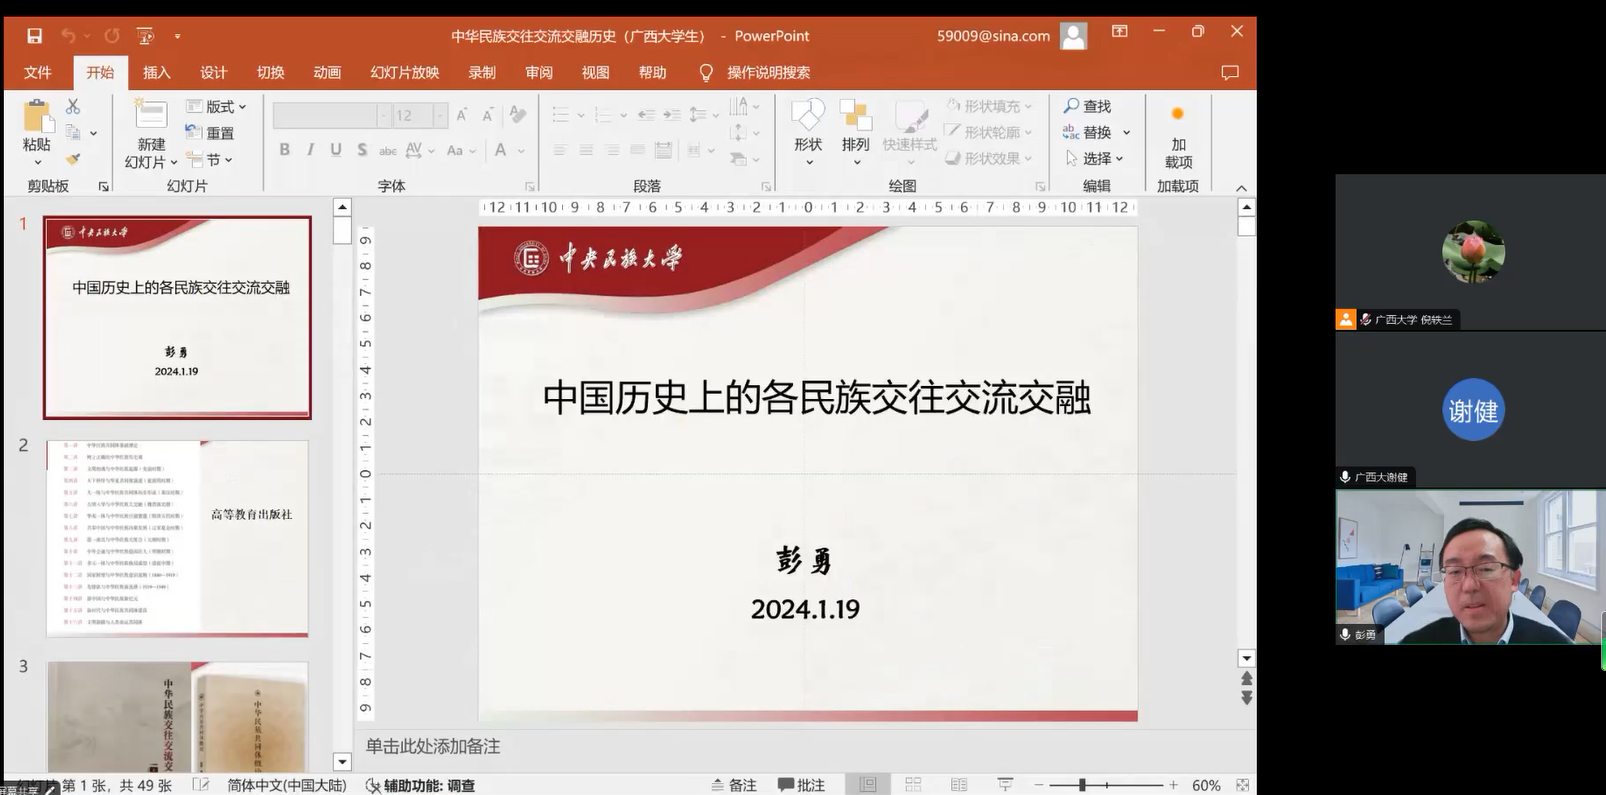Click the Reset (重置) button
Viewport: 1606px width, 795px height.
tap(210, 133)
